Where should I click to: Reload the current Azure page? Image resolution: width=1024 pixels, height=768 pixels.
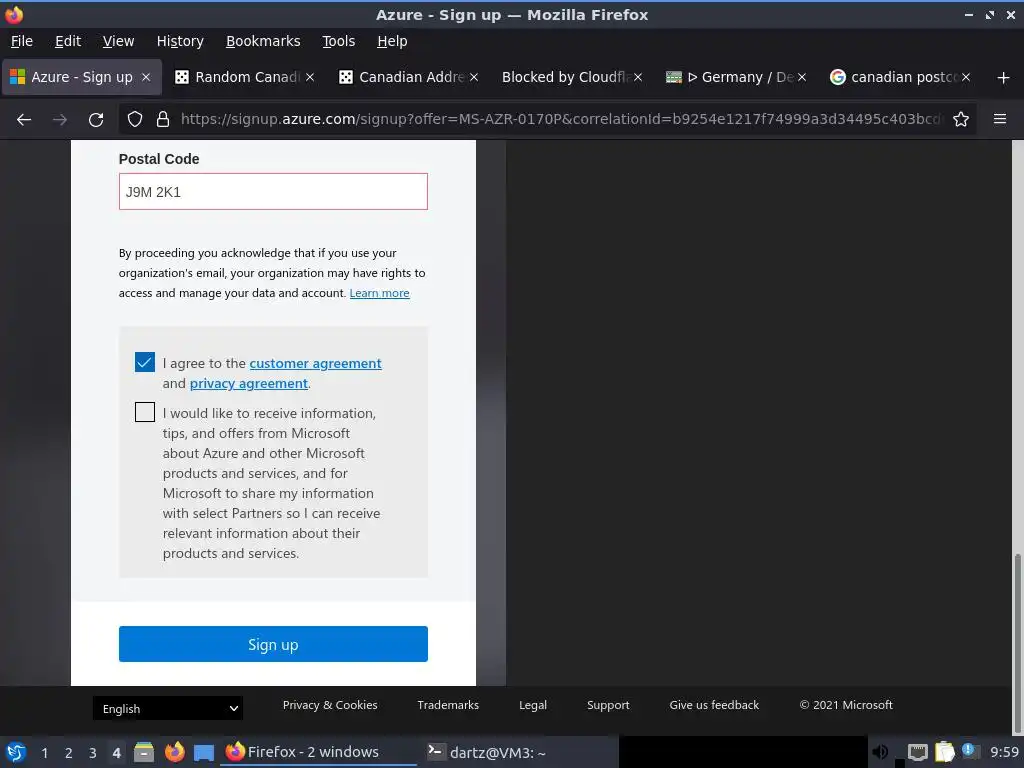tap(96, 120)
